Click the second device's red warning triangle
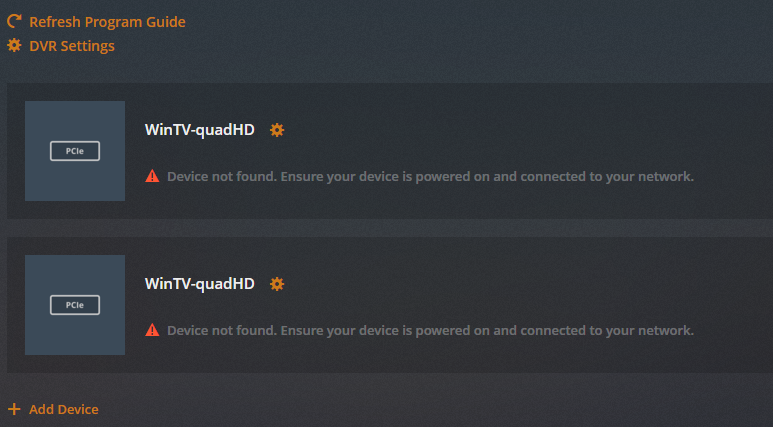 pos(152,330)
